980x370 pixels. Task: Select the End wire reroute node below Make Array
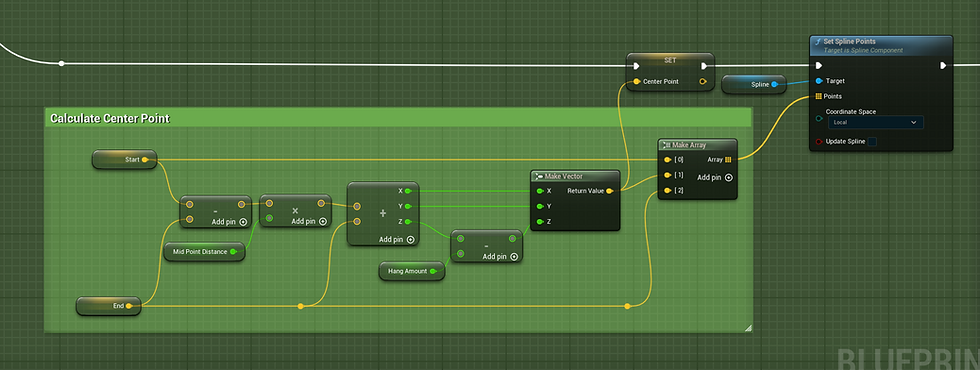click(627, 306)
